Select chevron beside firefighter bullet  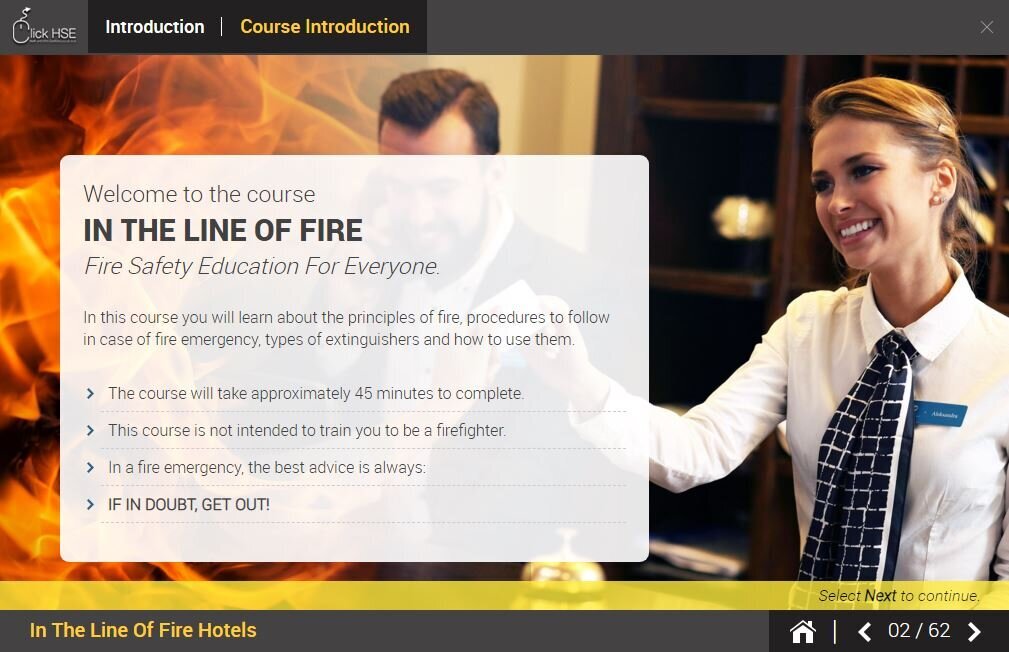pyautogui.click(x=90, y=431)
